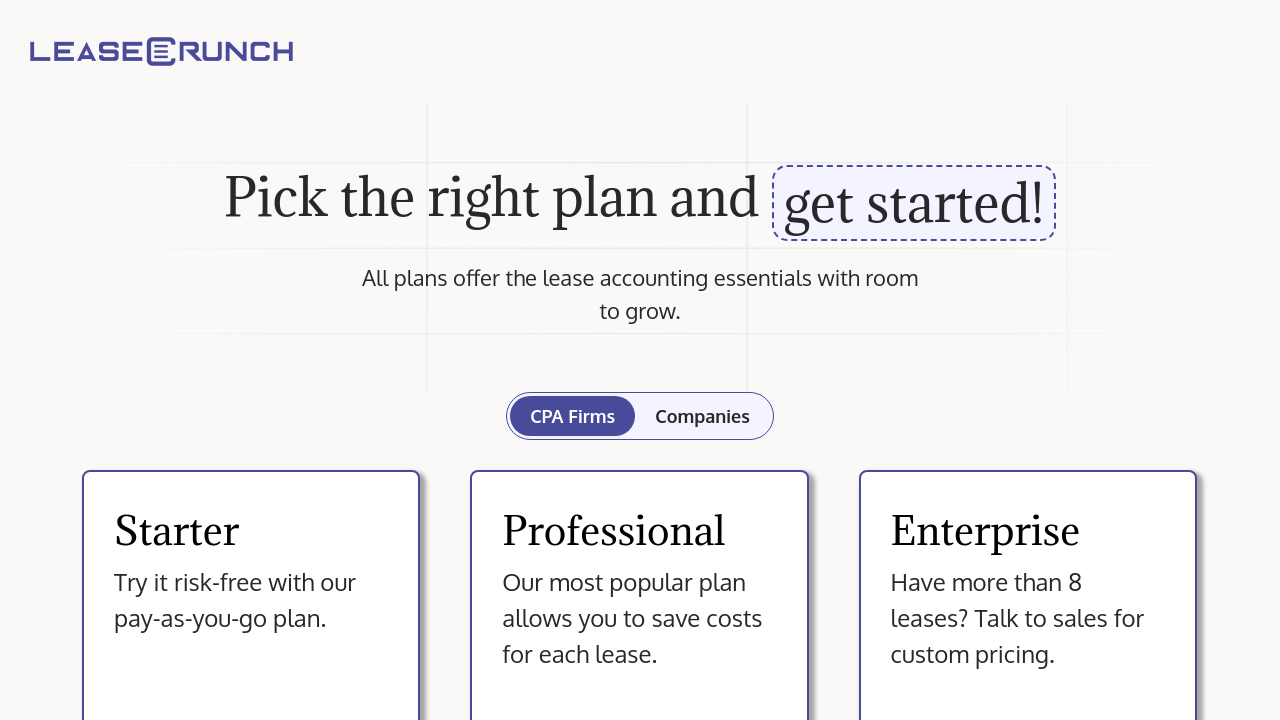
Task: Click the highlighted "get started!" box
Action: pos(913,203)
